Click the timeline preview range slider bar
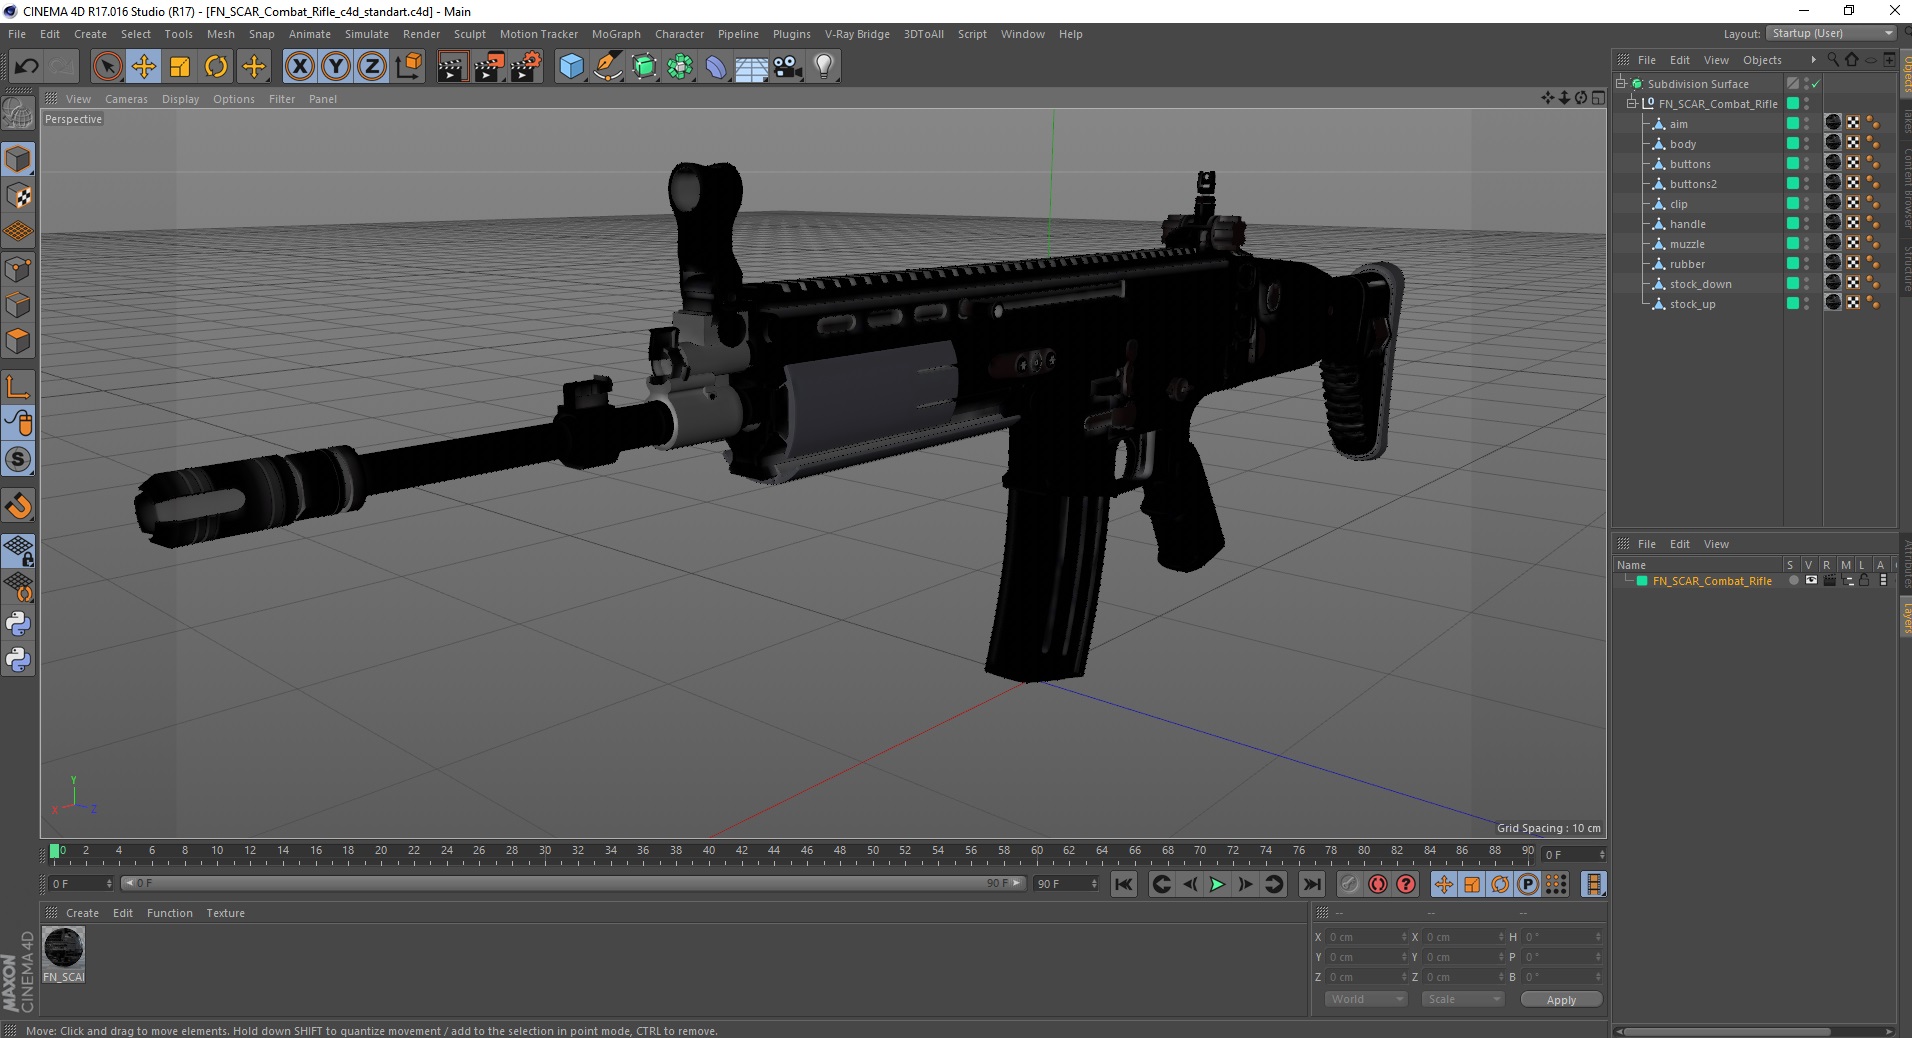This screenshot has width=1912, height=1038. tap(574, 883)
